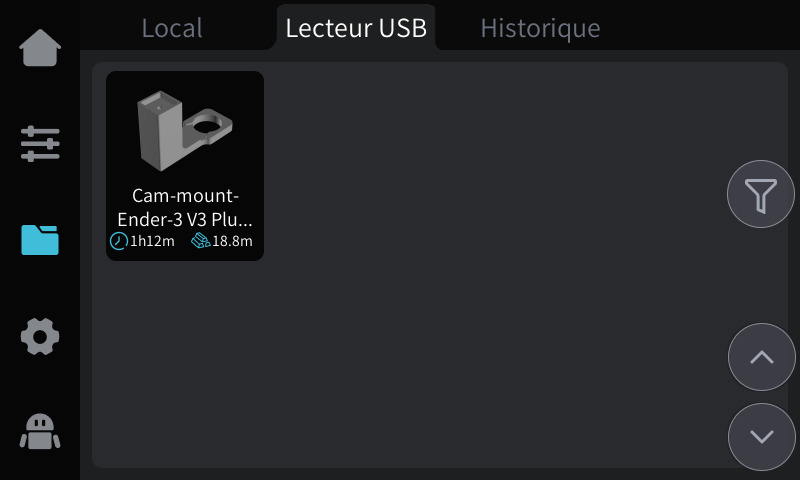Click the rectangular block of the model preview
The width and height of the screenshot is (800, 480).
160,131
